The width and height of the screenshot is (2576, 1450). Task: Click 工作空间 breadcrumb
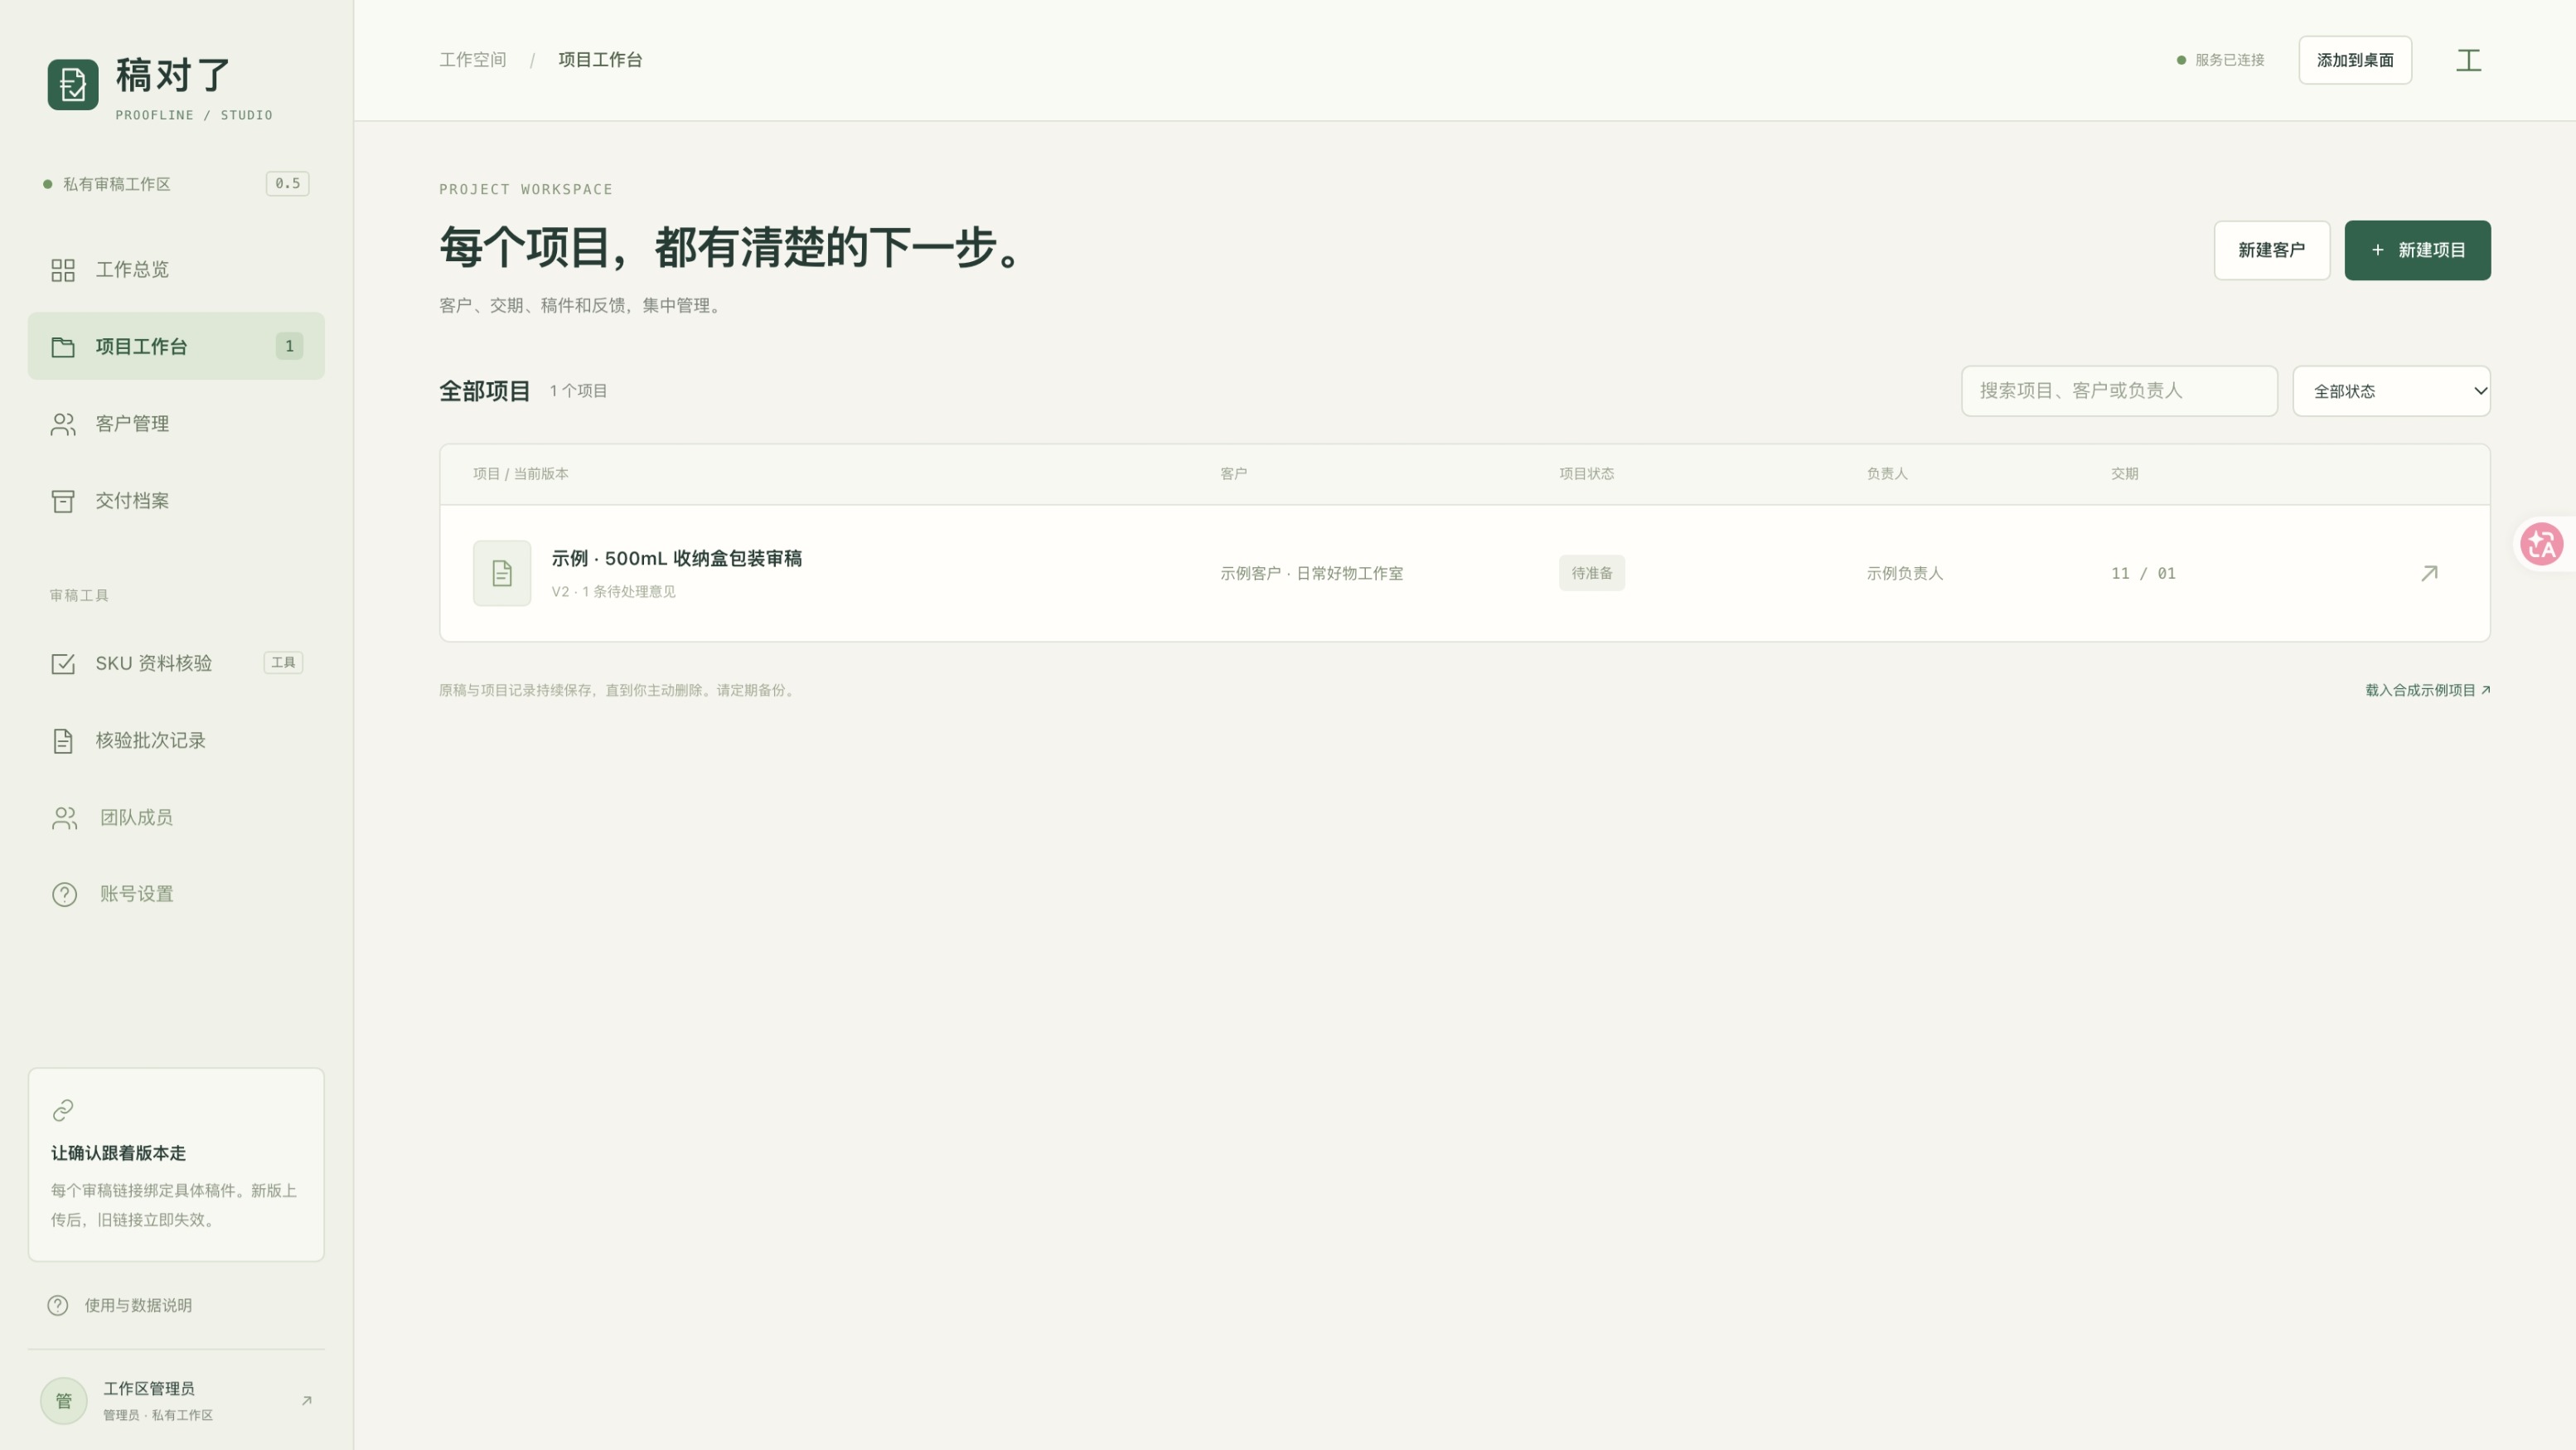click(473, 60)
